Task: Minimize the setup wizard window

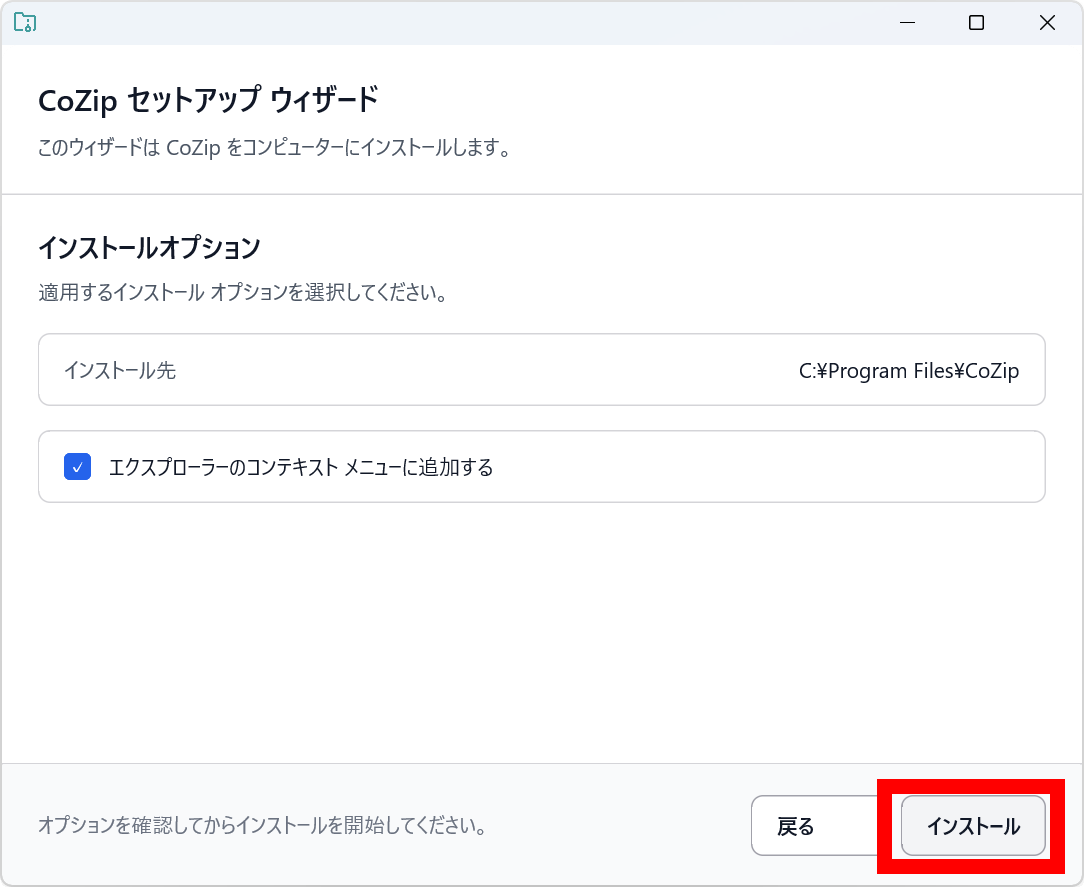Action: 907,23
